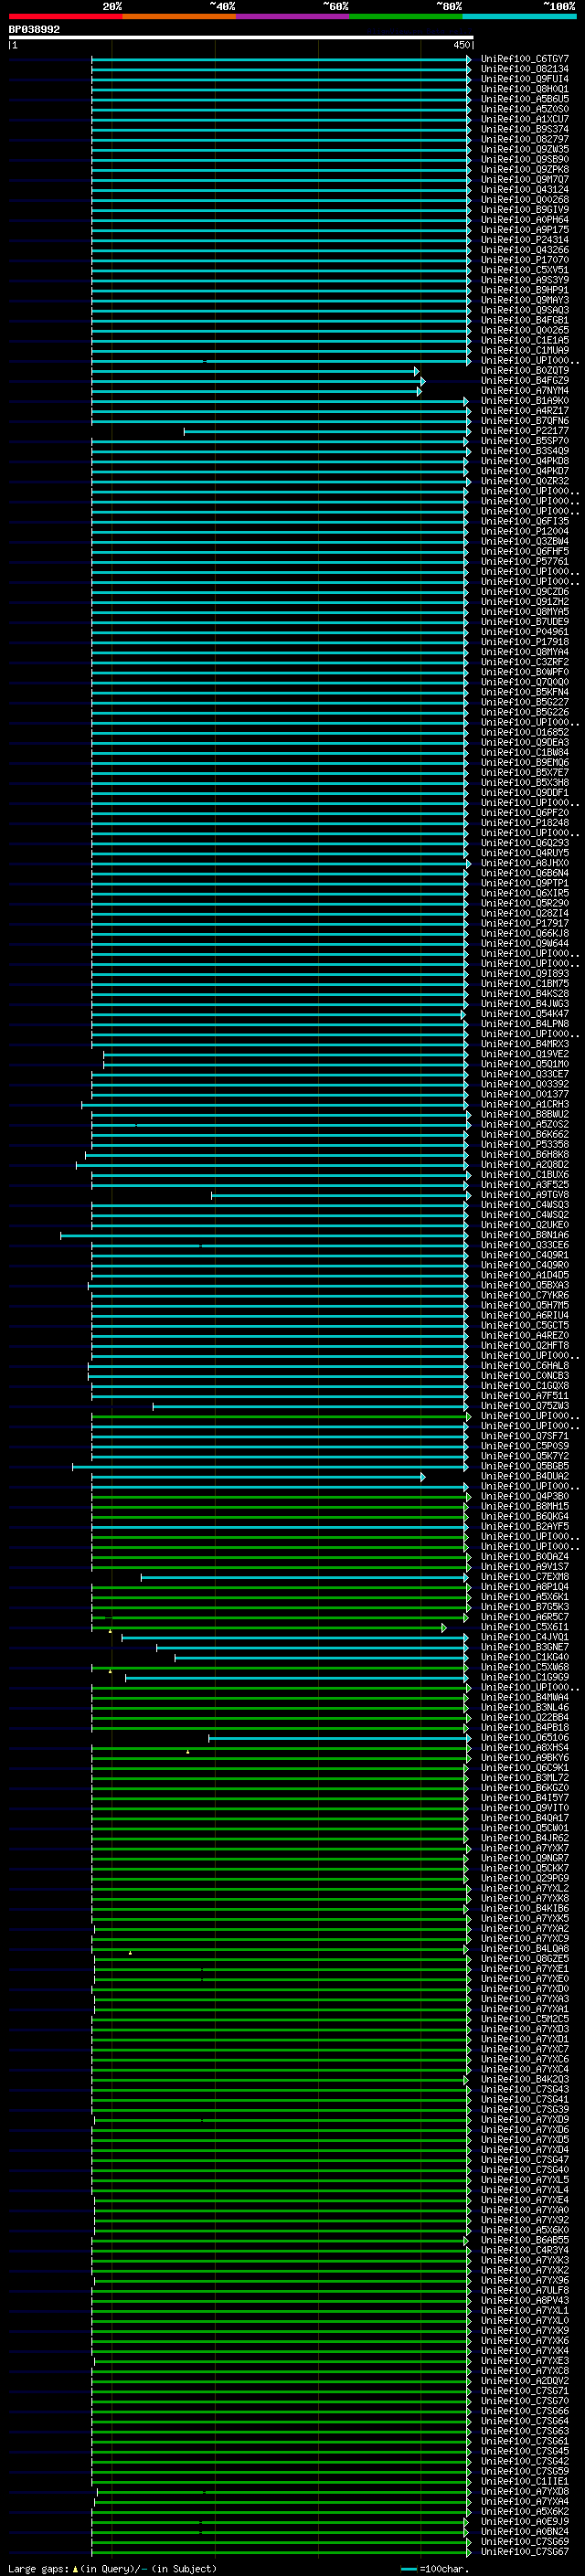Click hit label UniRef100_Q00268
Viewport: 585px width, 2576px height.
[524, 200]
